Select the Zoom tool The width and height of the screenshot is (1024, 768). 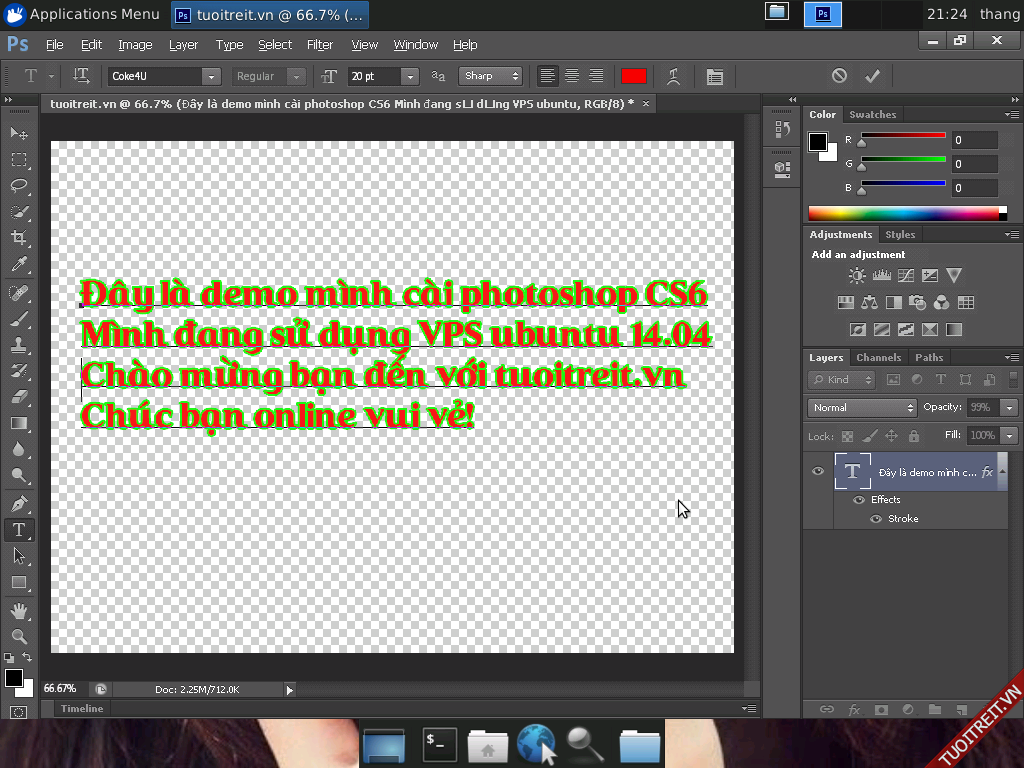click(x=19, y=636)
